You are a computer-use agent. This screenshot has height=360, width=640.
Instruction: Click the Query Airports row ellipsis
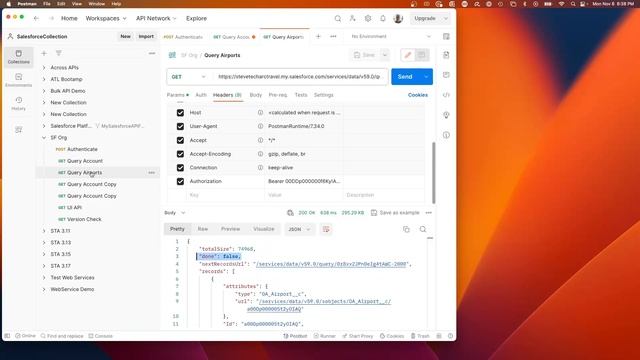click(x=151, y=173)
